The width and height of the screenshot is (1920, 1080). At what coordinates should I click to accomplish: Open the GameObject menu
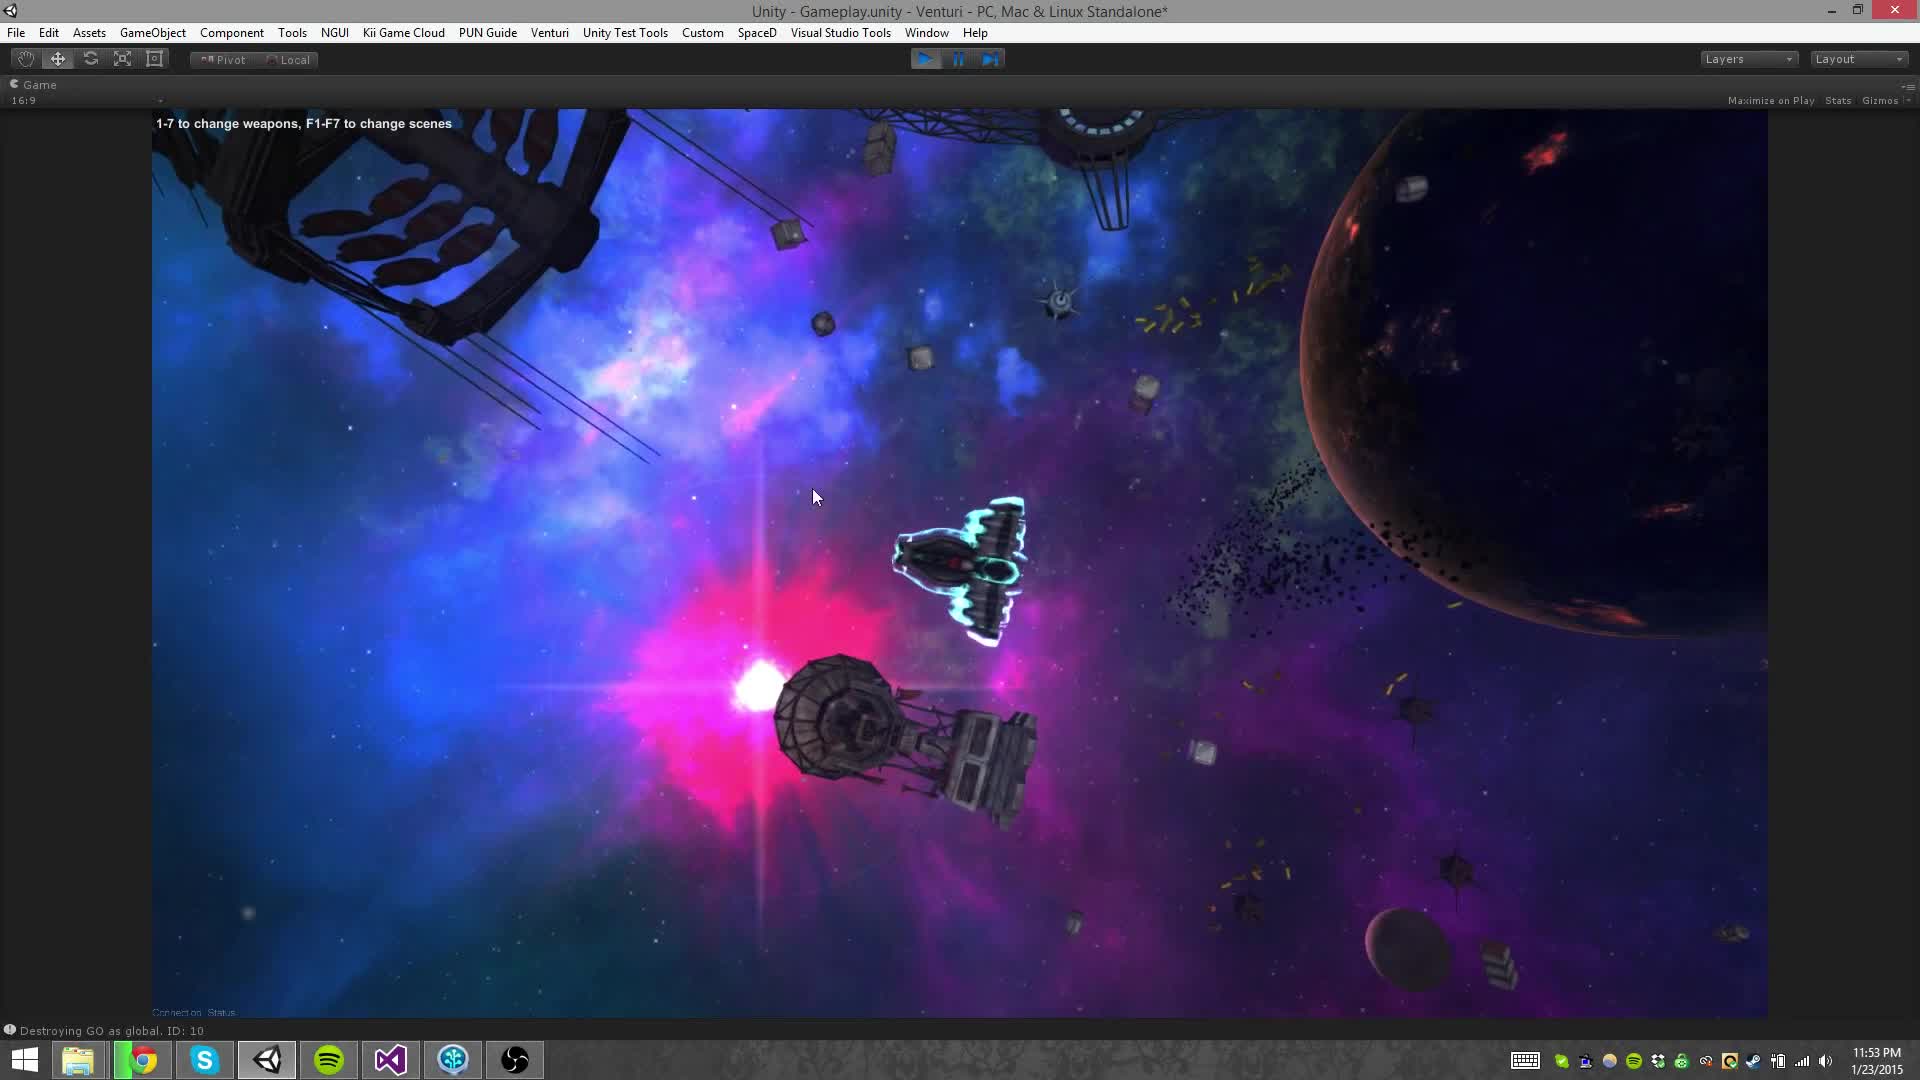point(152,32)
